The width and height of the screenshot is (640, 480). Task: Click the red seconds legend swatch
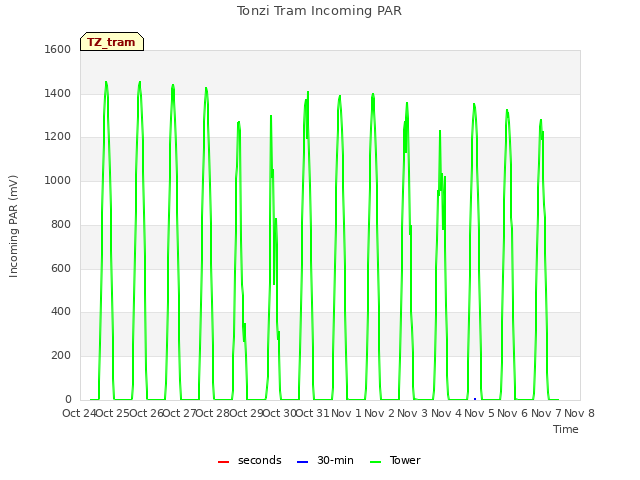tap(223, 462)
